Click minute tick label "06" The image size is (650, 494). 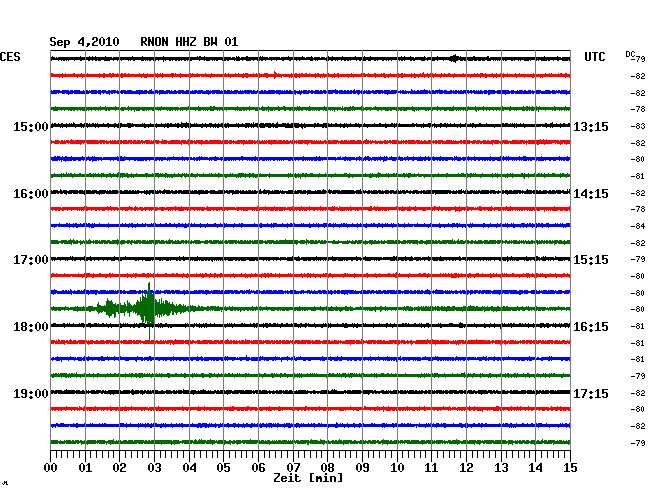pos(258,467)
